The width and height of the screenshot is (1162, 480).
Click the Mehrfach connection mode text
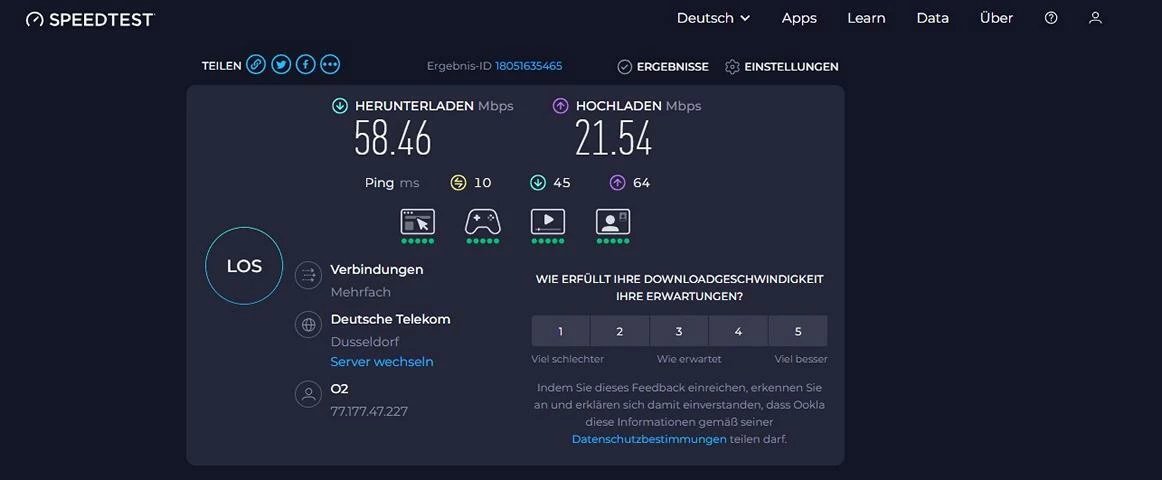[360, 293]
